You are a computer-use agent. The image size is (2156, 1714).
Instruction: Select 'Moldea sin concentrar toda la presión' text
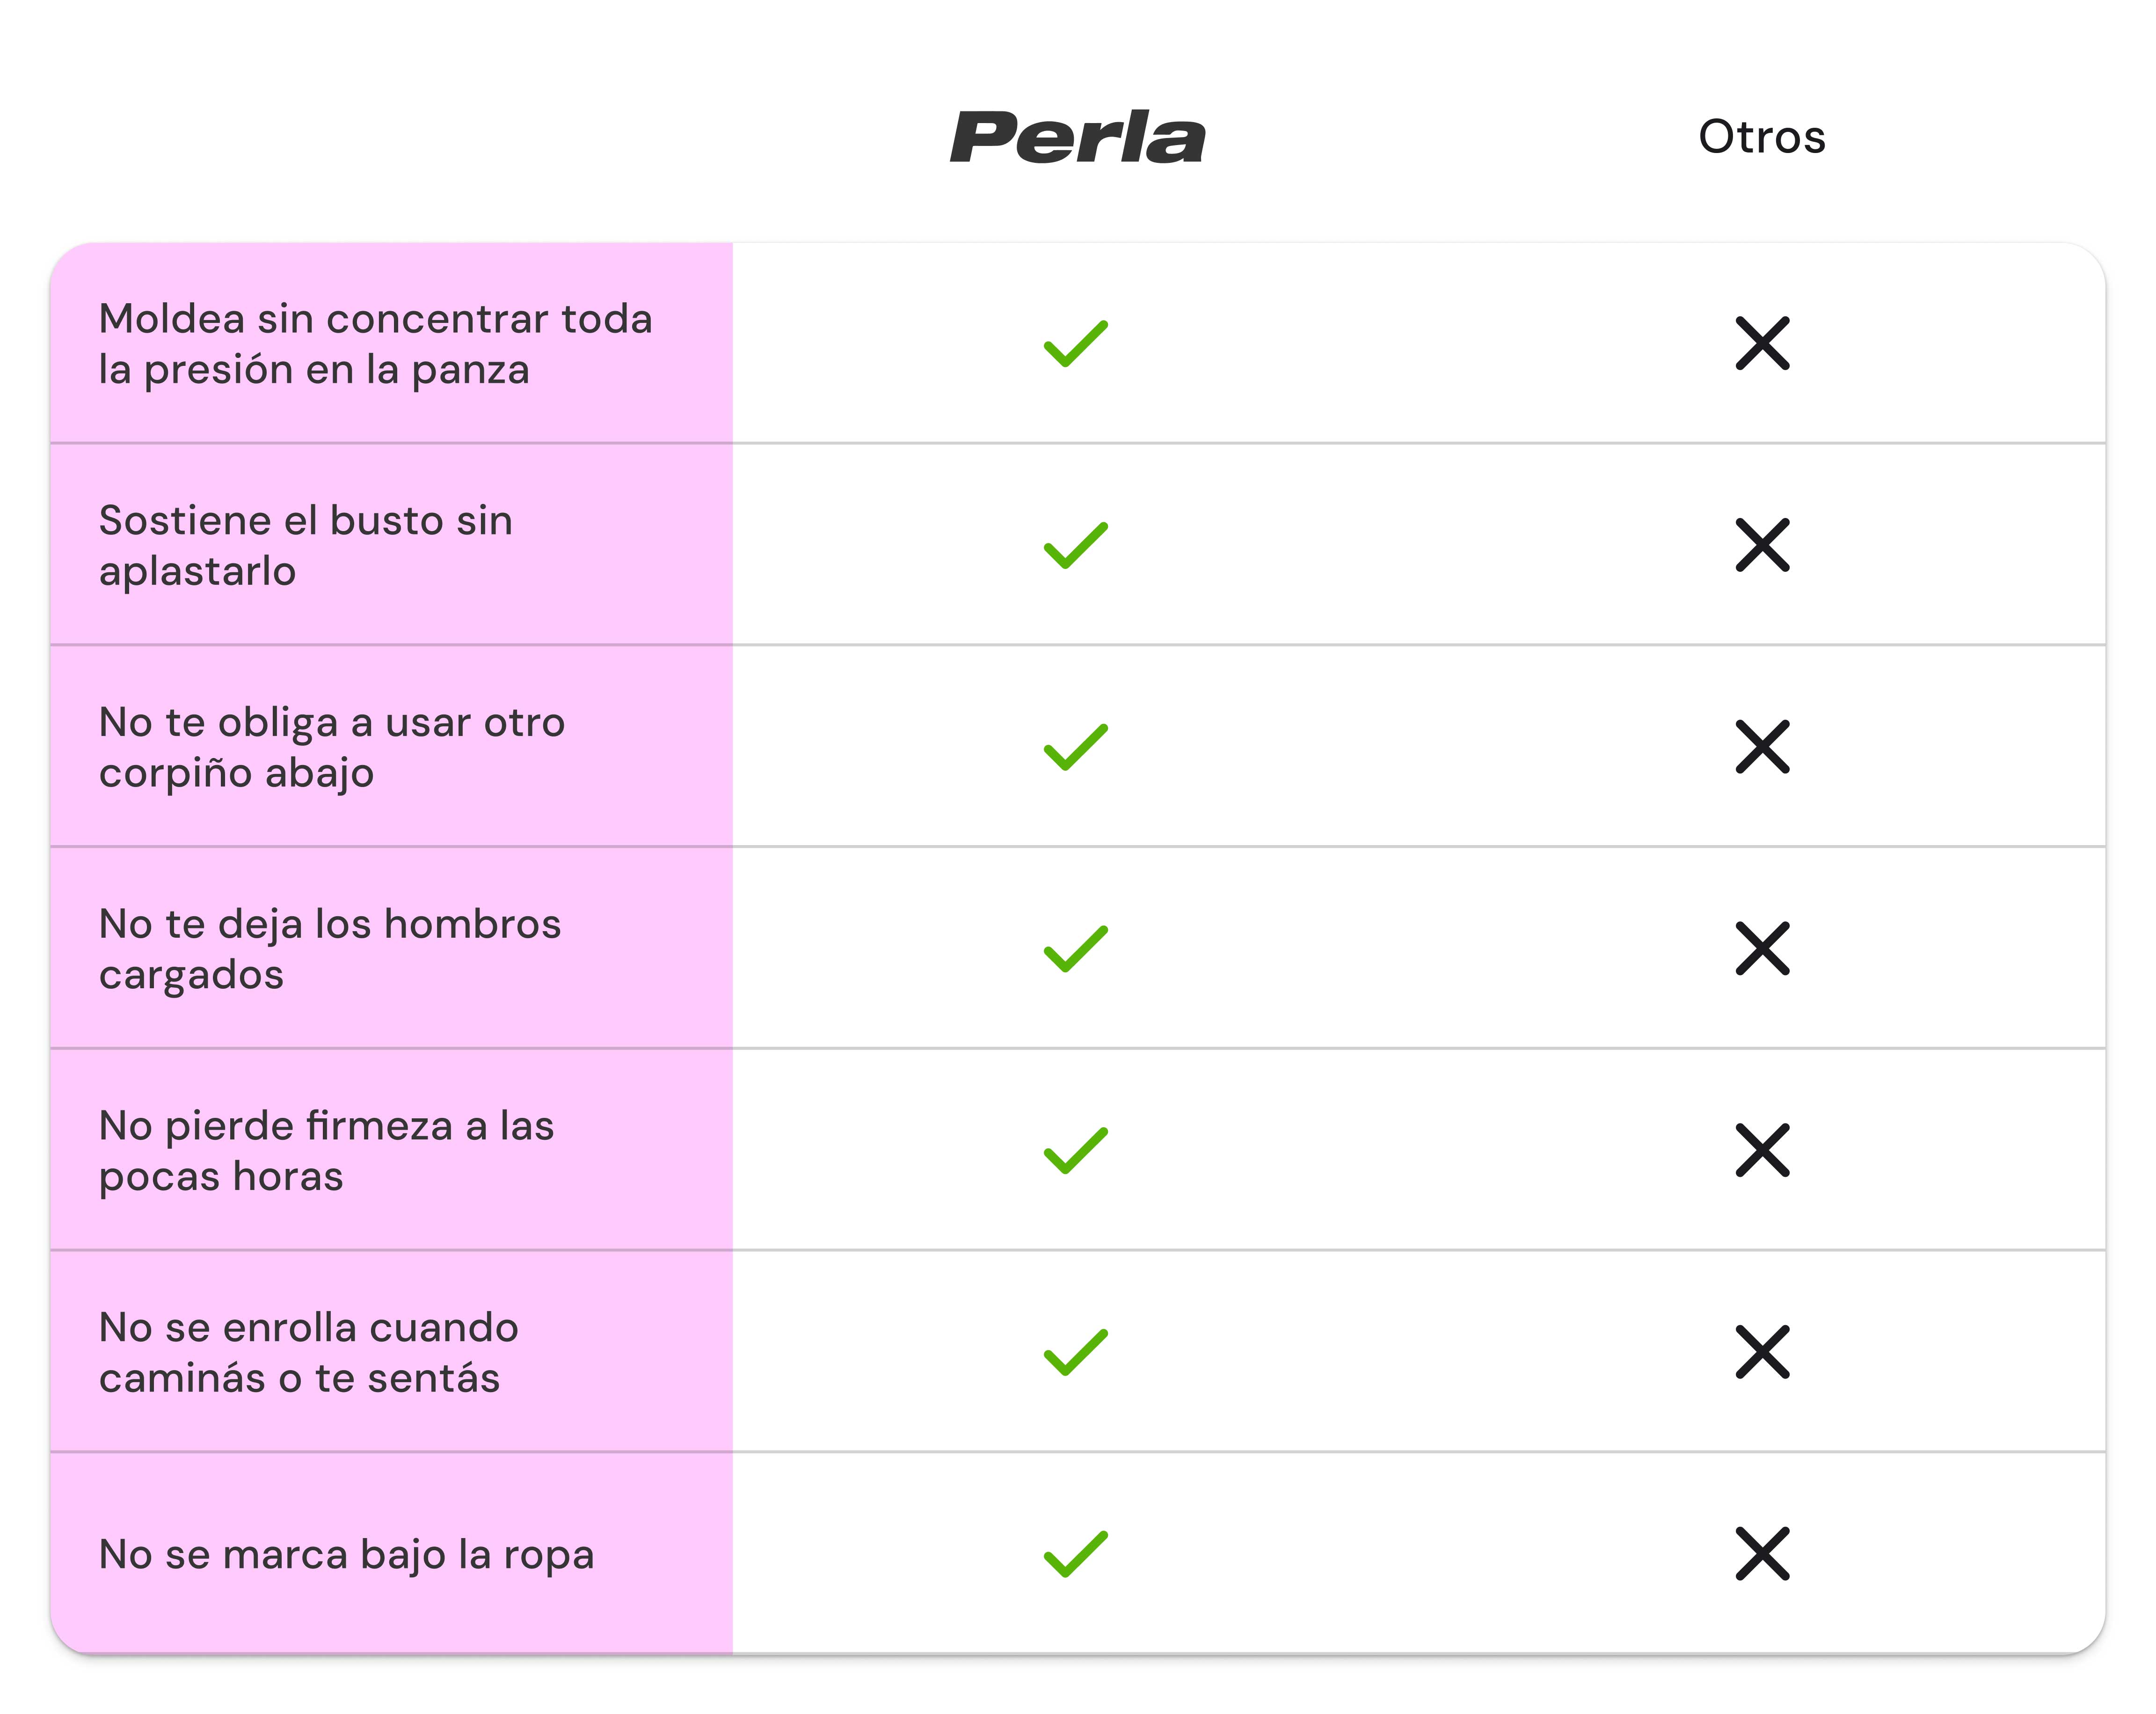click(x=375, y=344)
